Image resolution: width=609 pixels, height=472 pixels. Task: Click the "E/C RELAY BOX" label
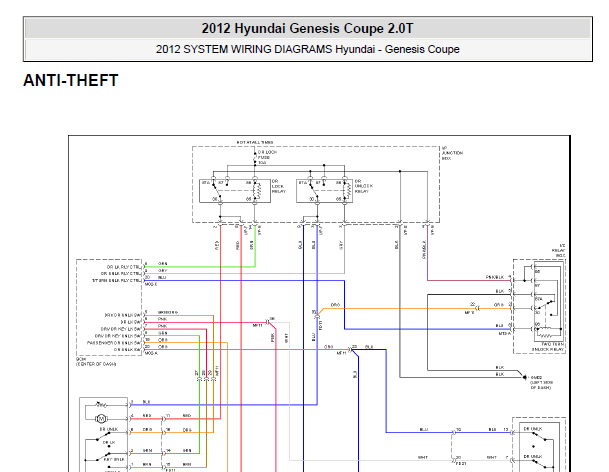[x=558, y=251]
